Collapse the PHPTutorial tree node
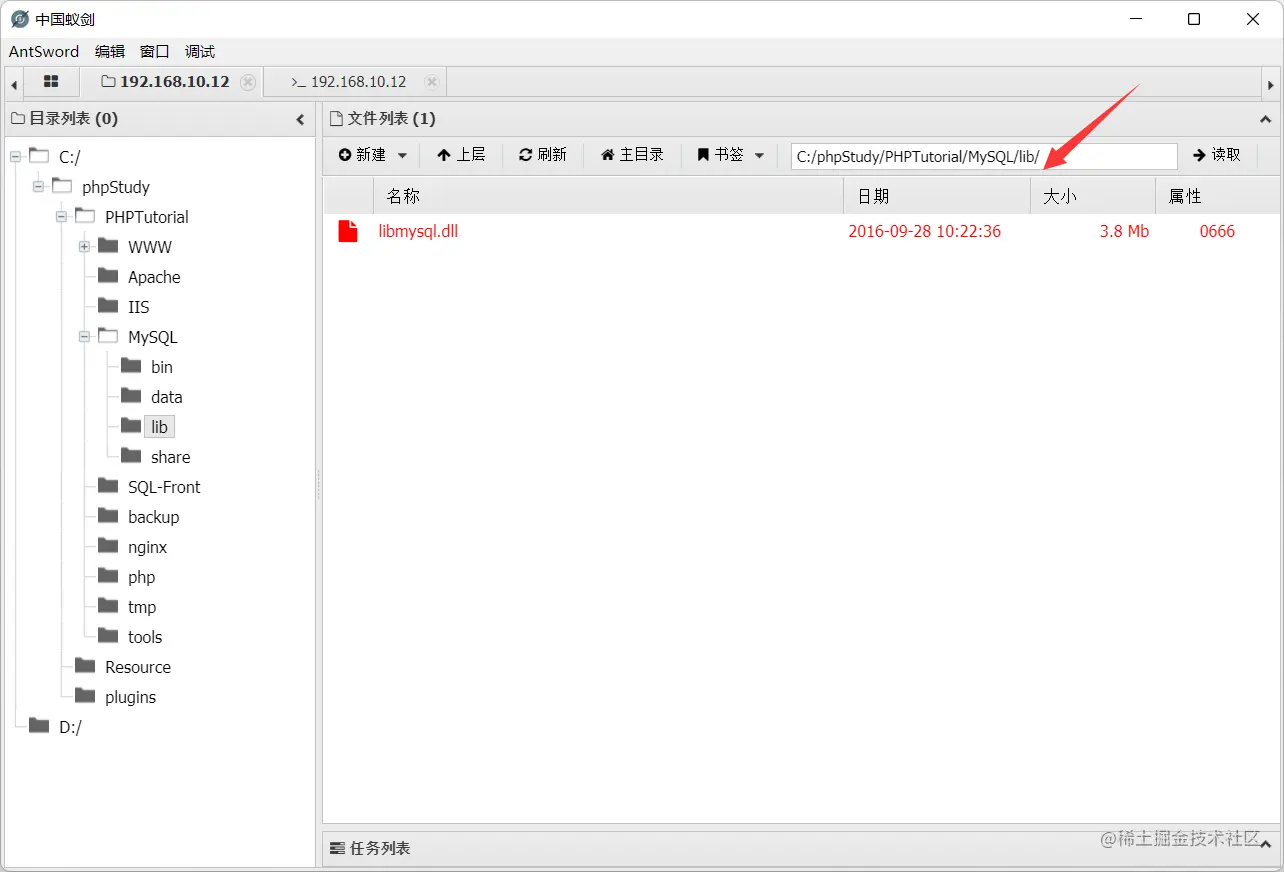This screenshot has height=872, width=1284. click(x=62, y=216)
